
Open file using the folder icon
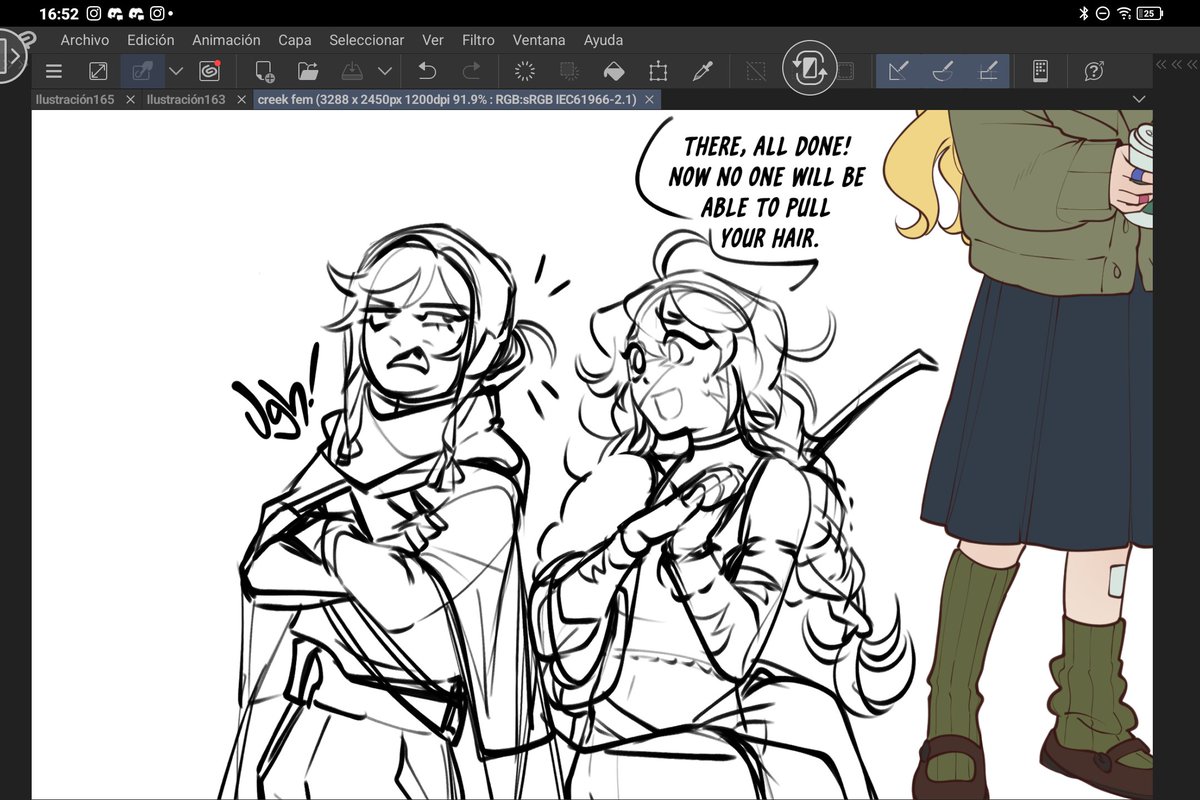[x=308, y=71]
